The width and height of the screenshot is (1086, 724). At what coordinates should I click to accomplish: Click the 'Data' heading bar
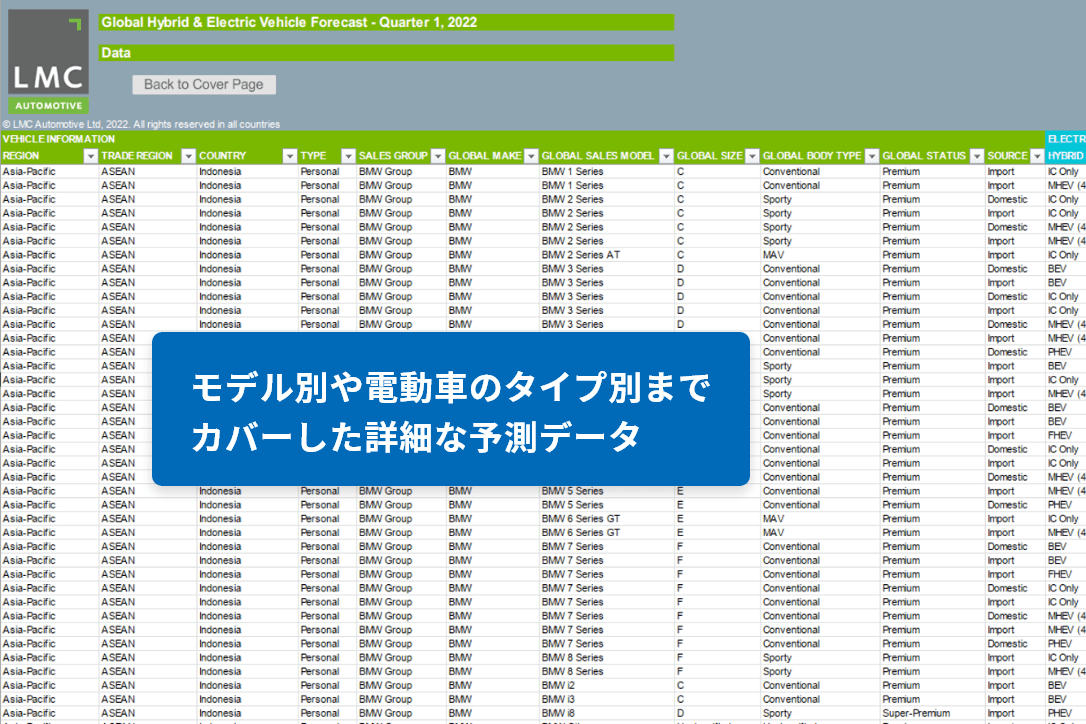tap(386, 53)
